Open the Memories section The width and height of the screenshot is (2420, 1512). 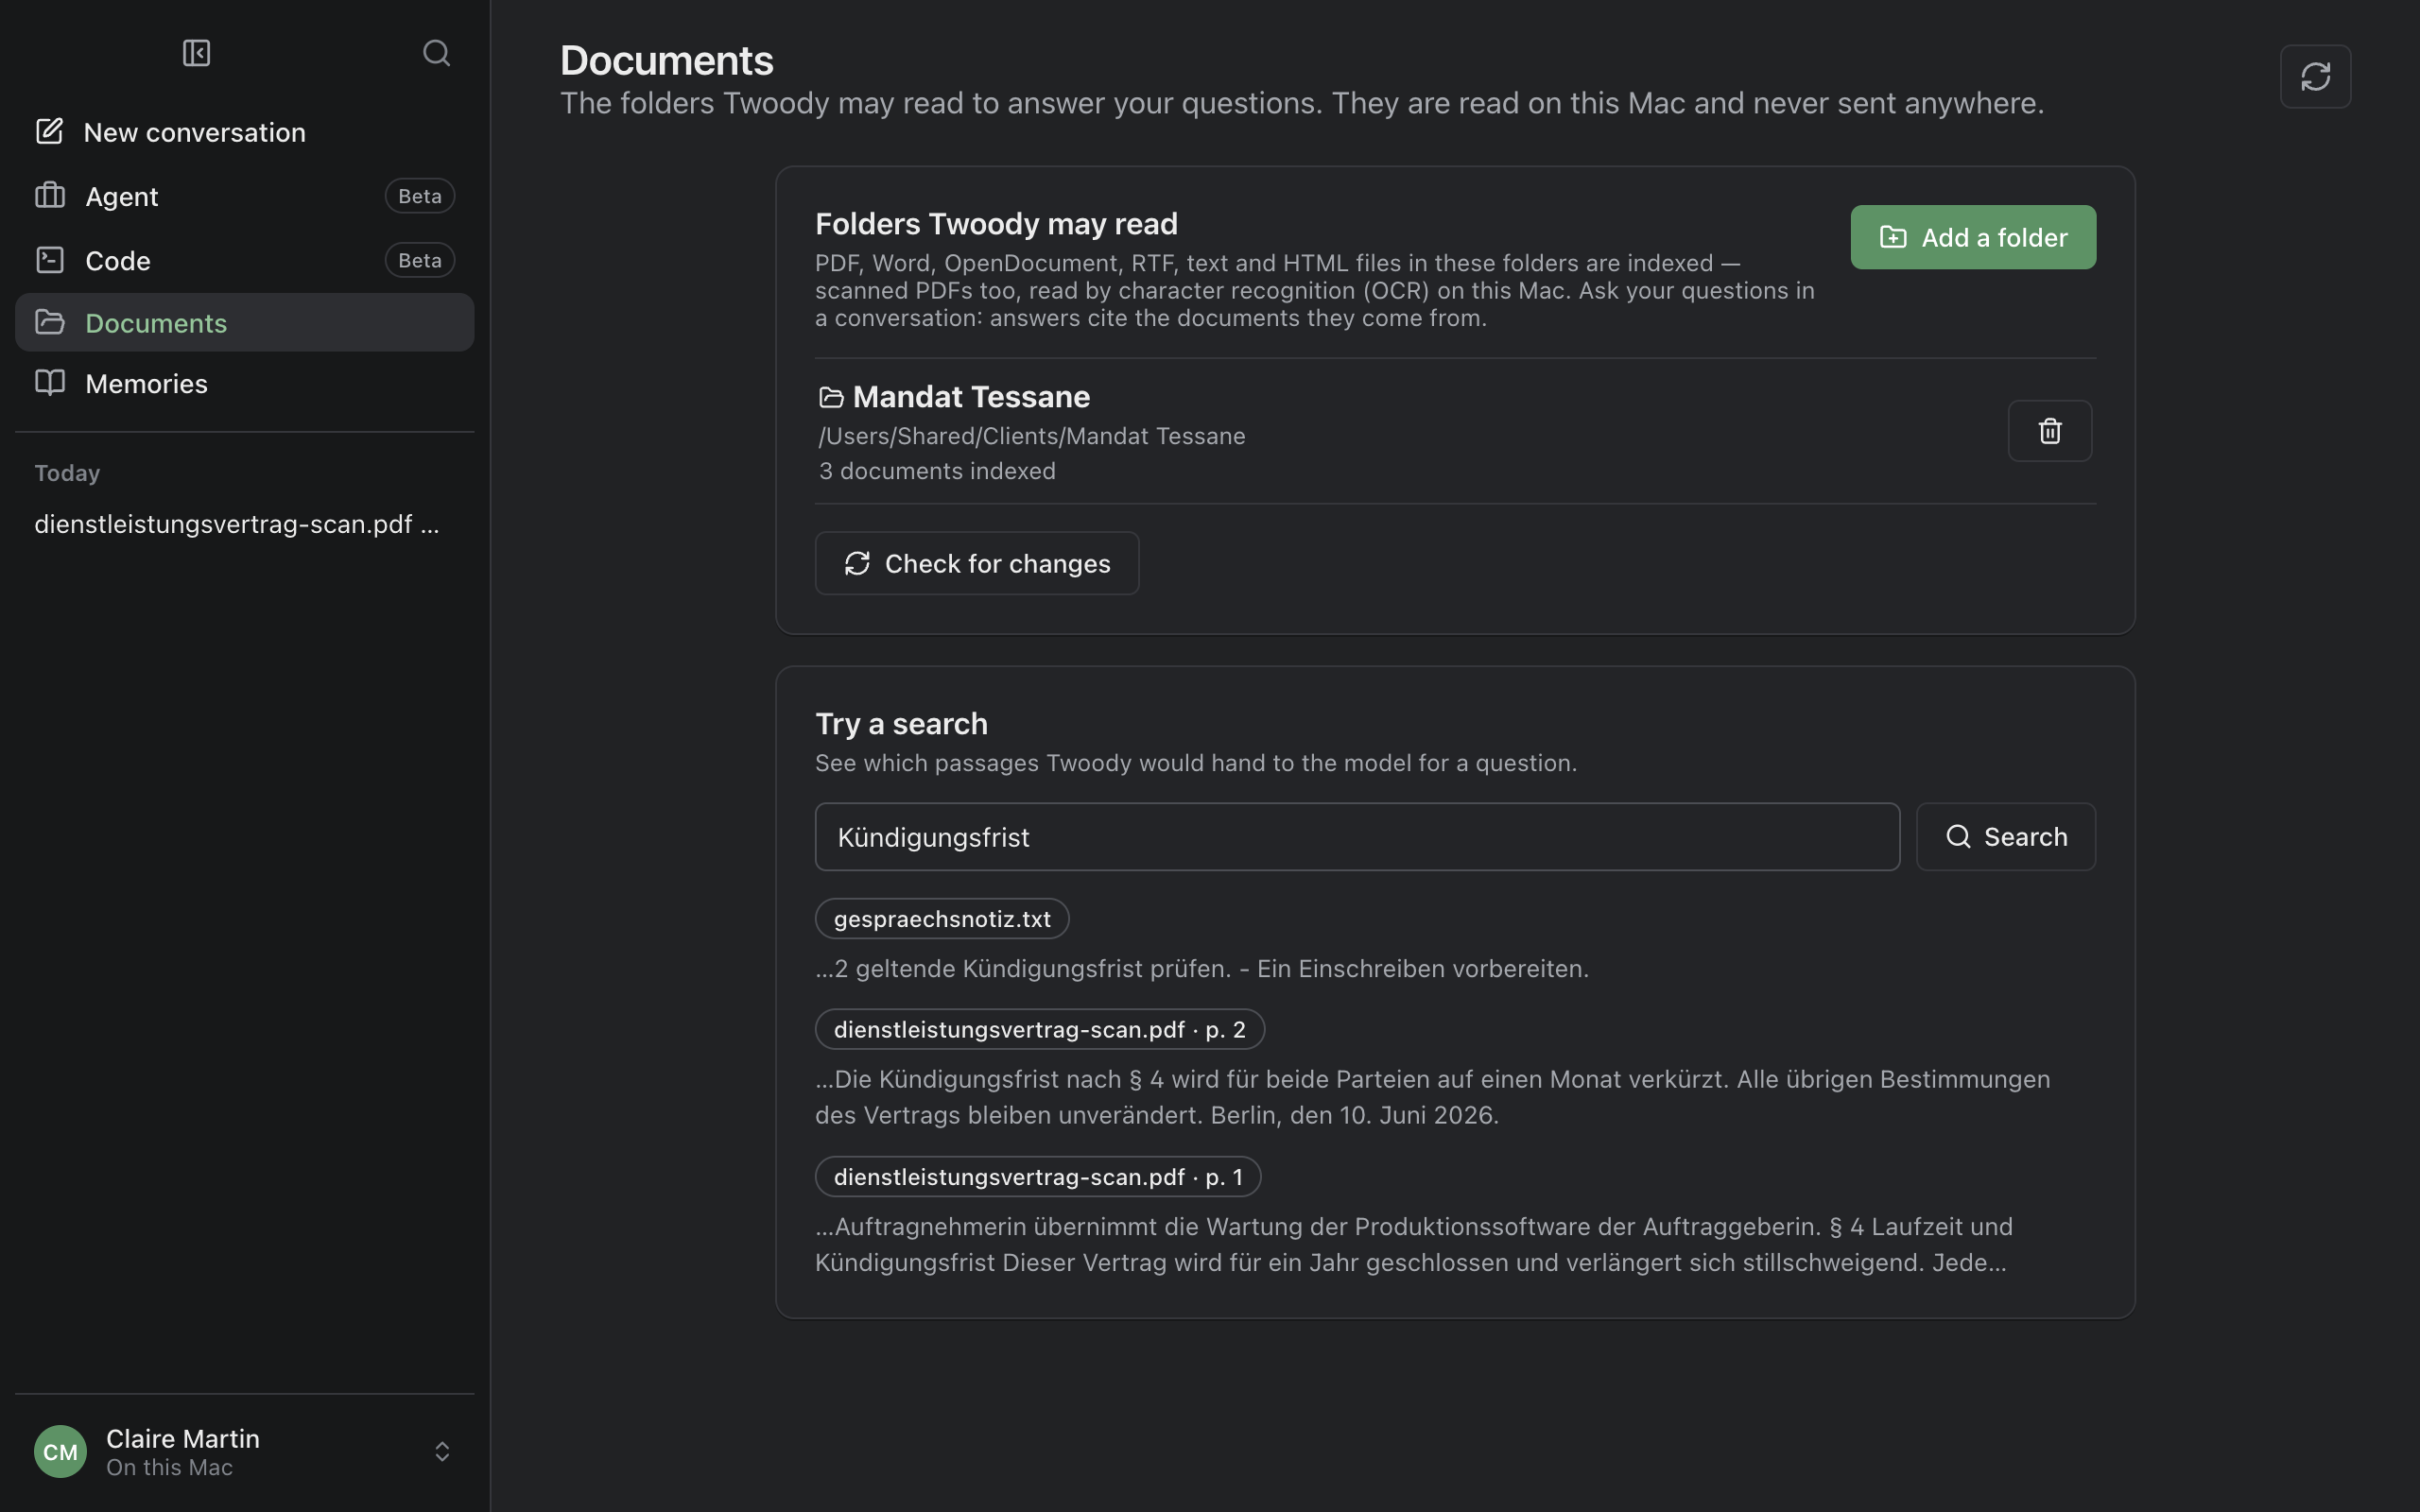pos(245,384)
